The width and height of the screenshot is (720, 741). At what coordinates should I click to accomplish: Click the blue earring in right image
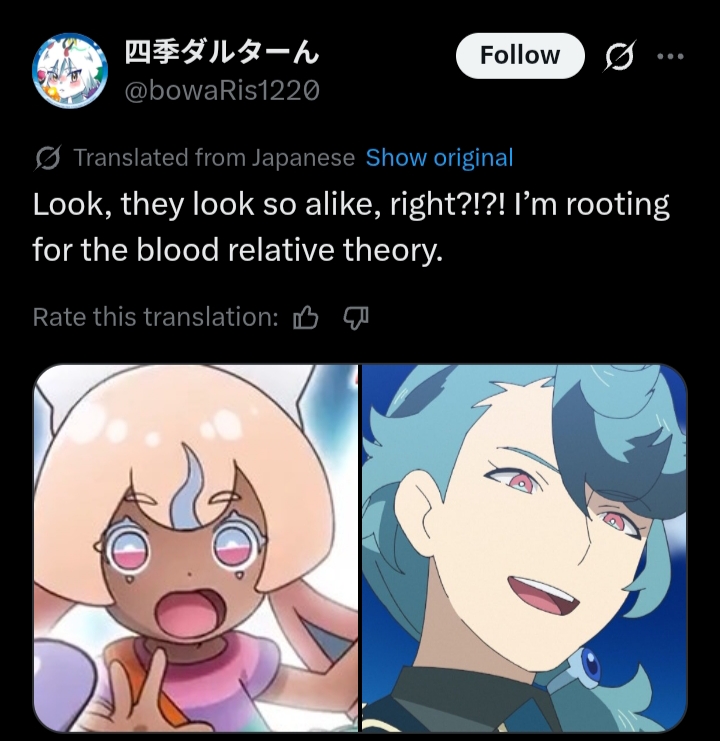click(x=591, y=664)
